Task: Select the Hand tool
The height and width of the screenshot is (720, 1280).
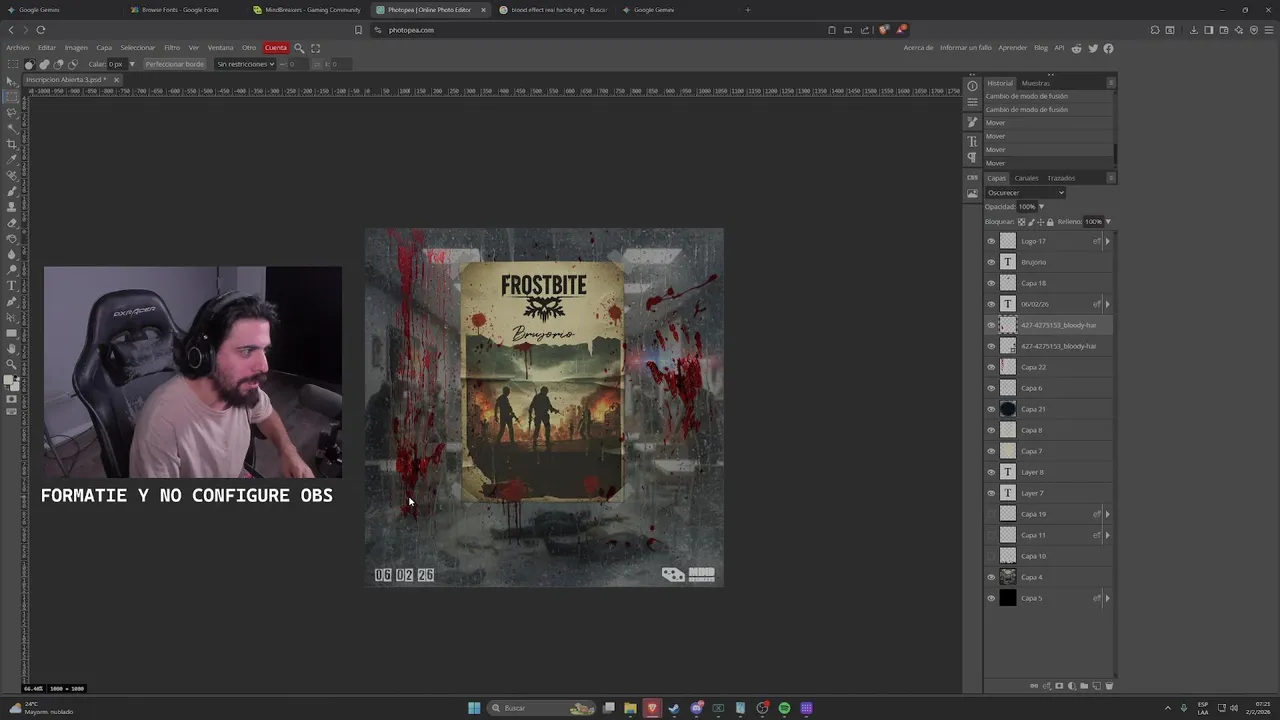Action: (x=12, y=348)
